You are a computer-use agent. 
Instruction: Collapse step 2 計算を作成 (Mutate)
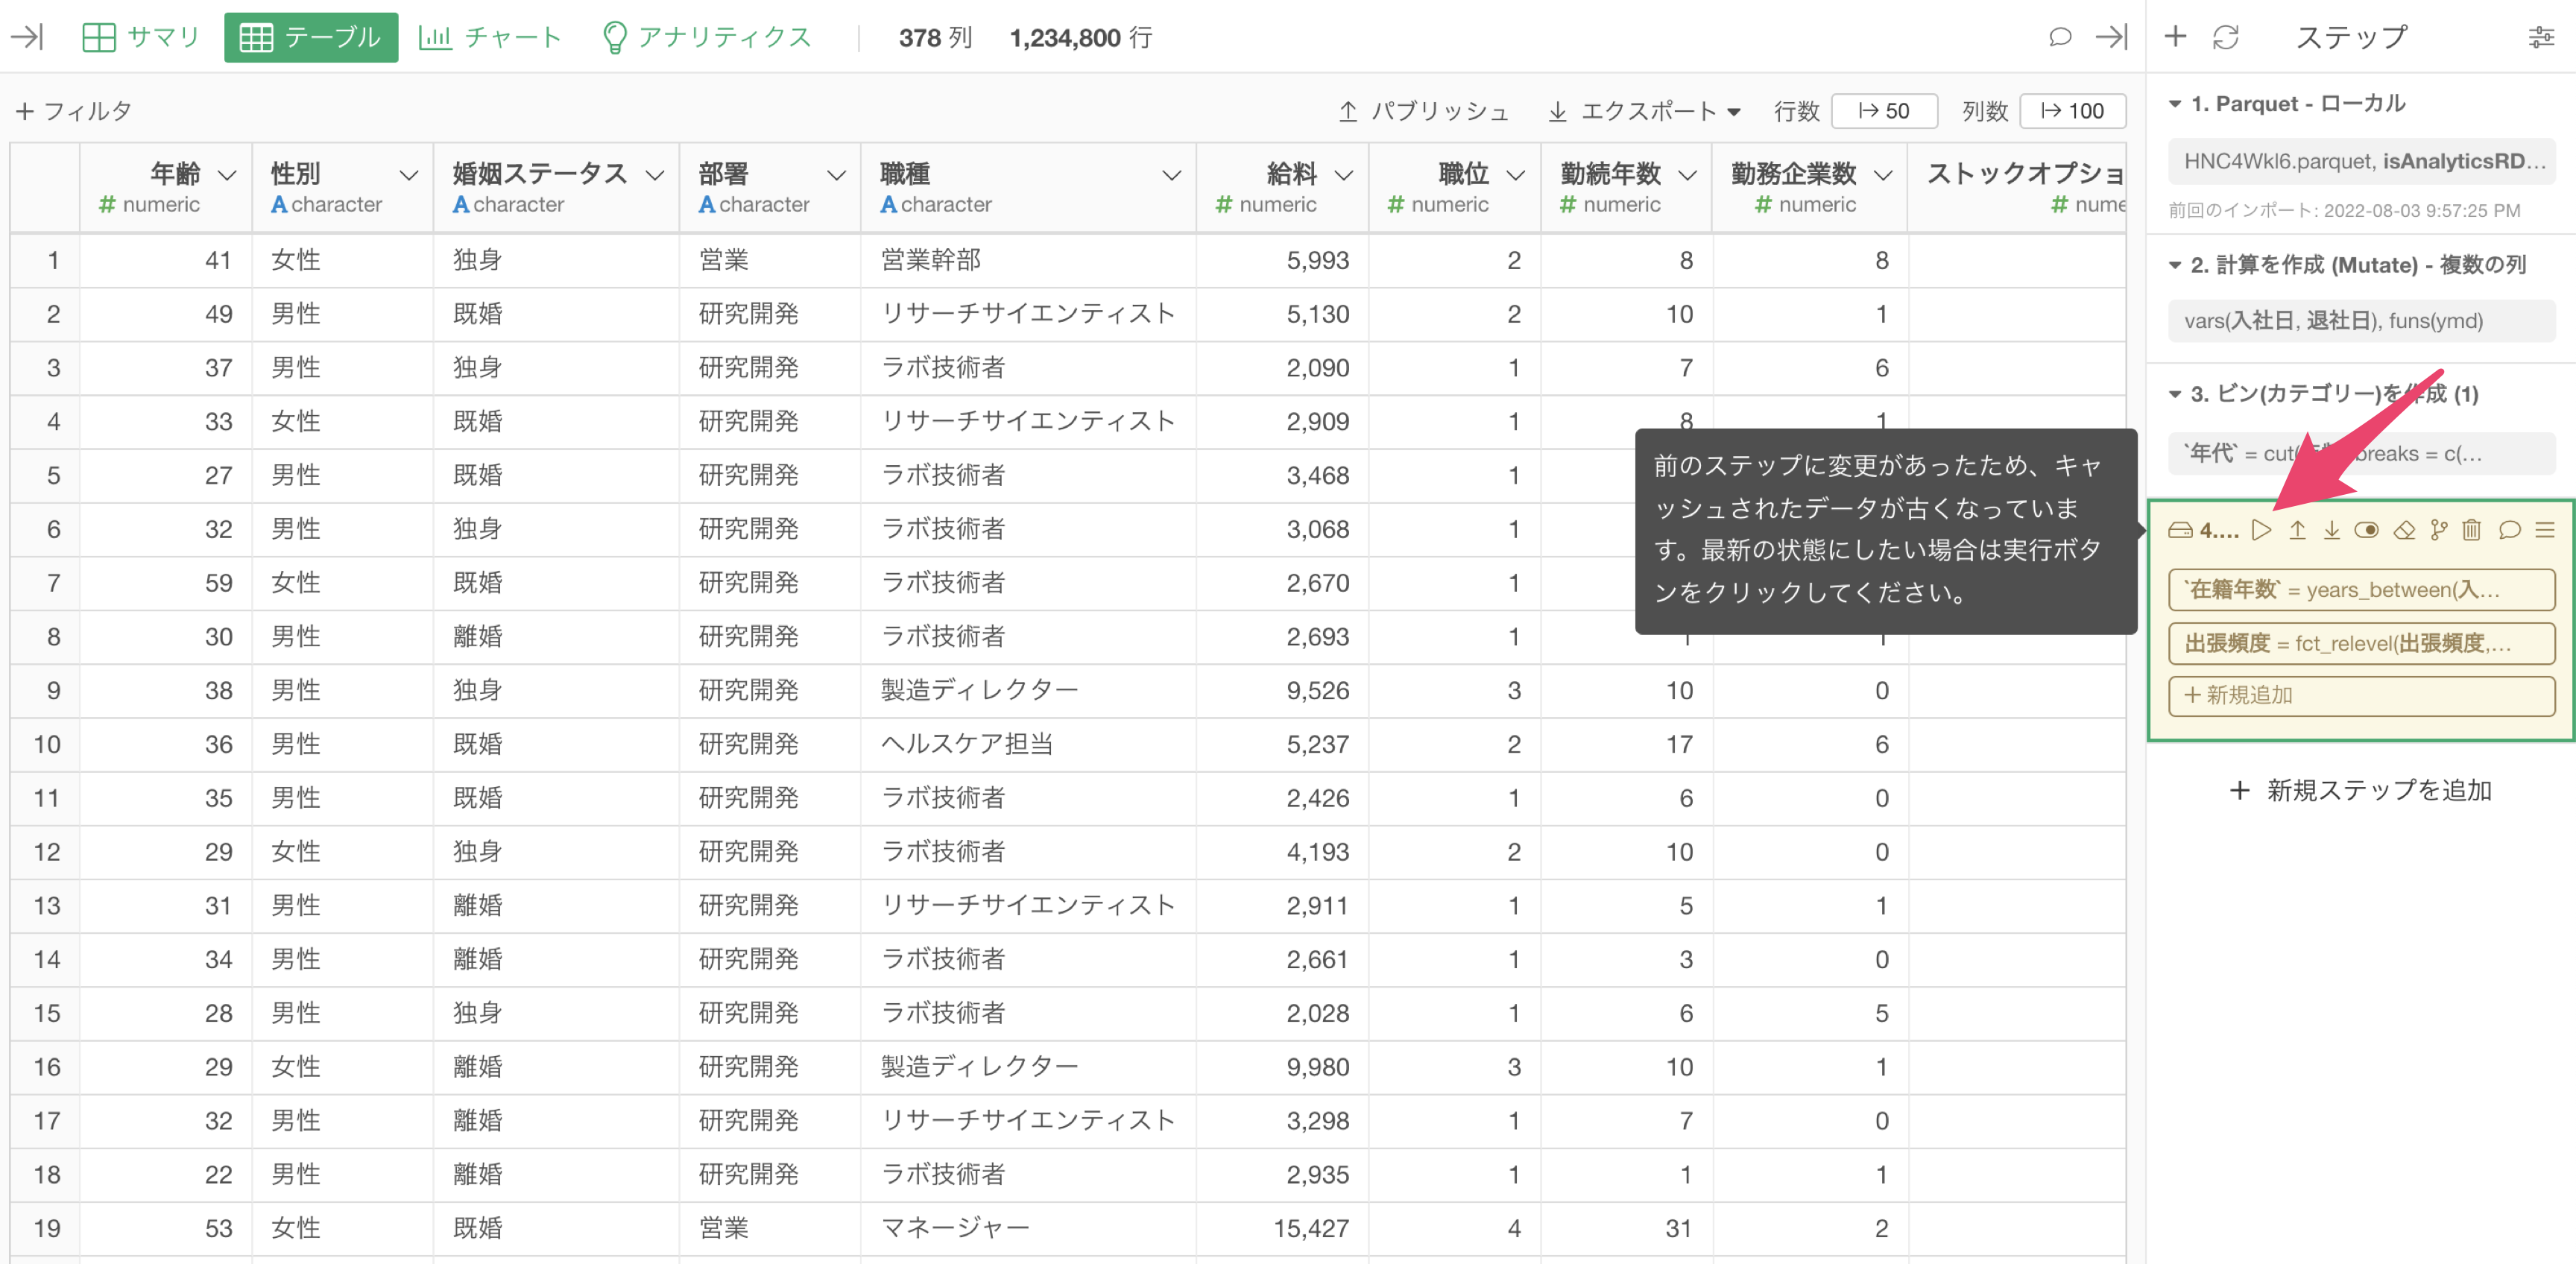click(x=2175, y=265)
